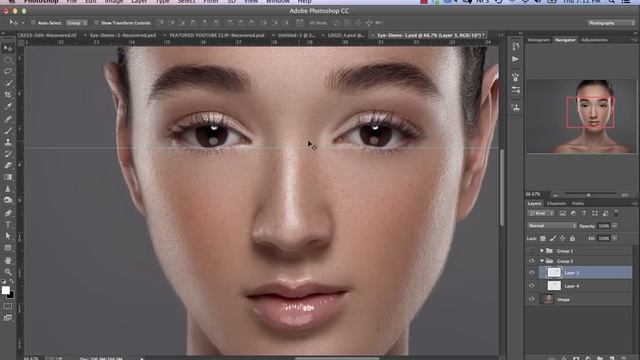The height and width of the screenshot is (360, 640).
Task: Select the Lasso tool
Action: 8,71
